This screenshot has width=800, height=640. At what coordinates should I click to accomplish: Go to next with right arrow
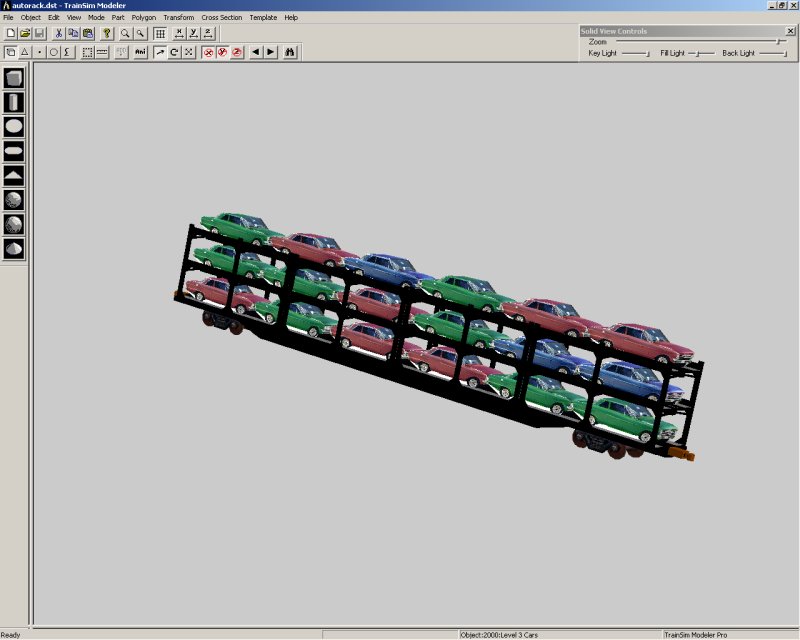[x=271, y=52]
